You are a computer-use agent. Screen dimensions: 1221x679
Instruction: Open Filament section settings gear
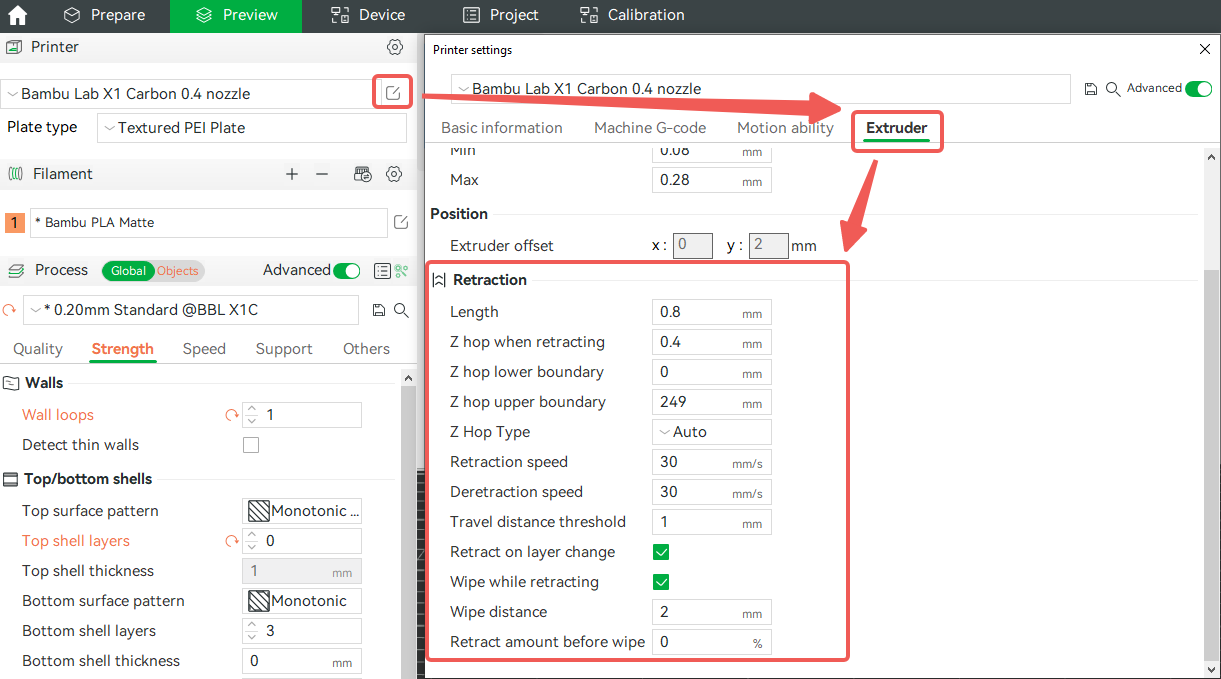click(395, 174)
